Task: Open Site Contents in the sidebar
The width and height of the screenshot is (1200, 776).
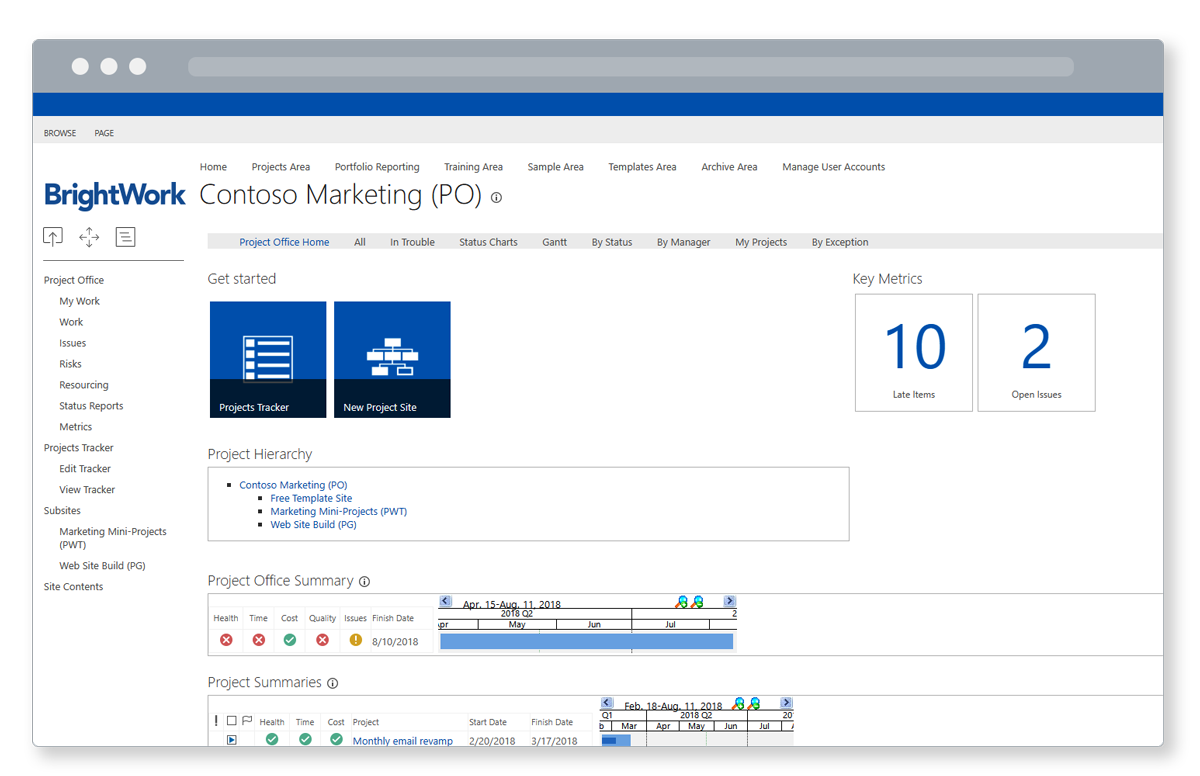Action: tap(73, 587)
